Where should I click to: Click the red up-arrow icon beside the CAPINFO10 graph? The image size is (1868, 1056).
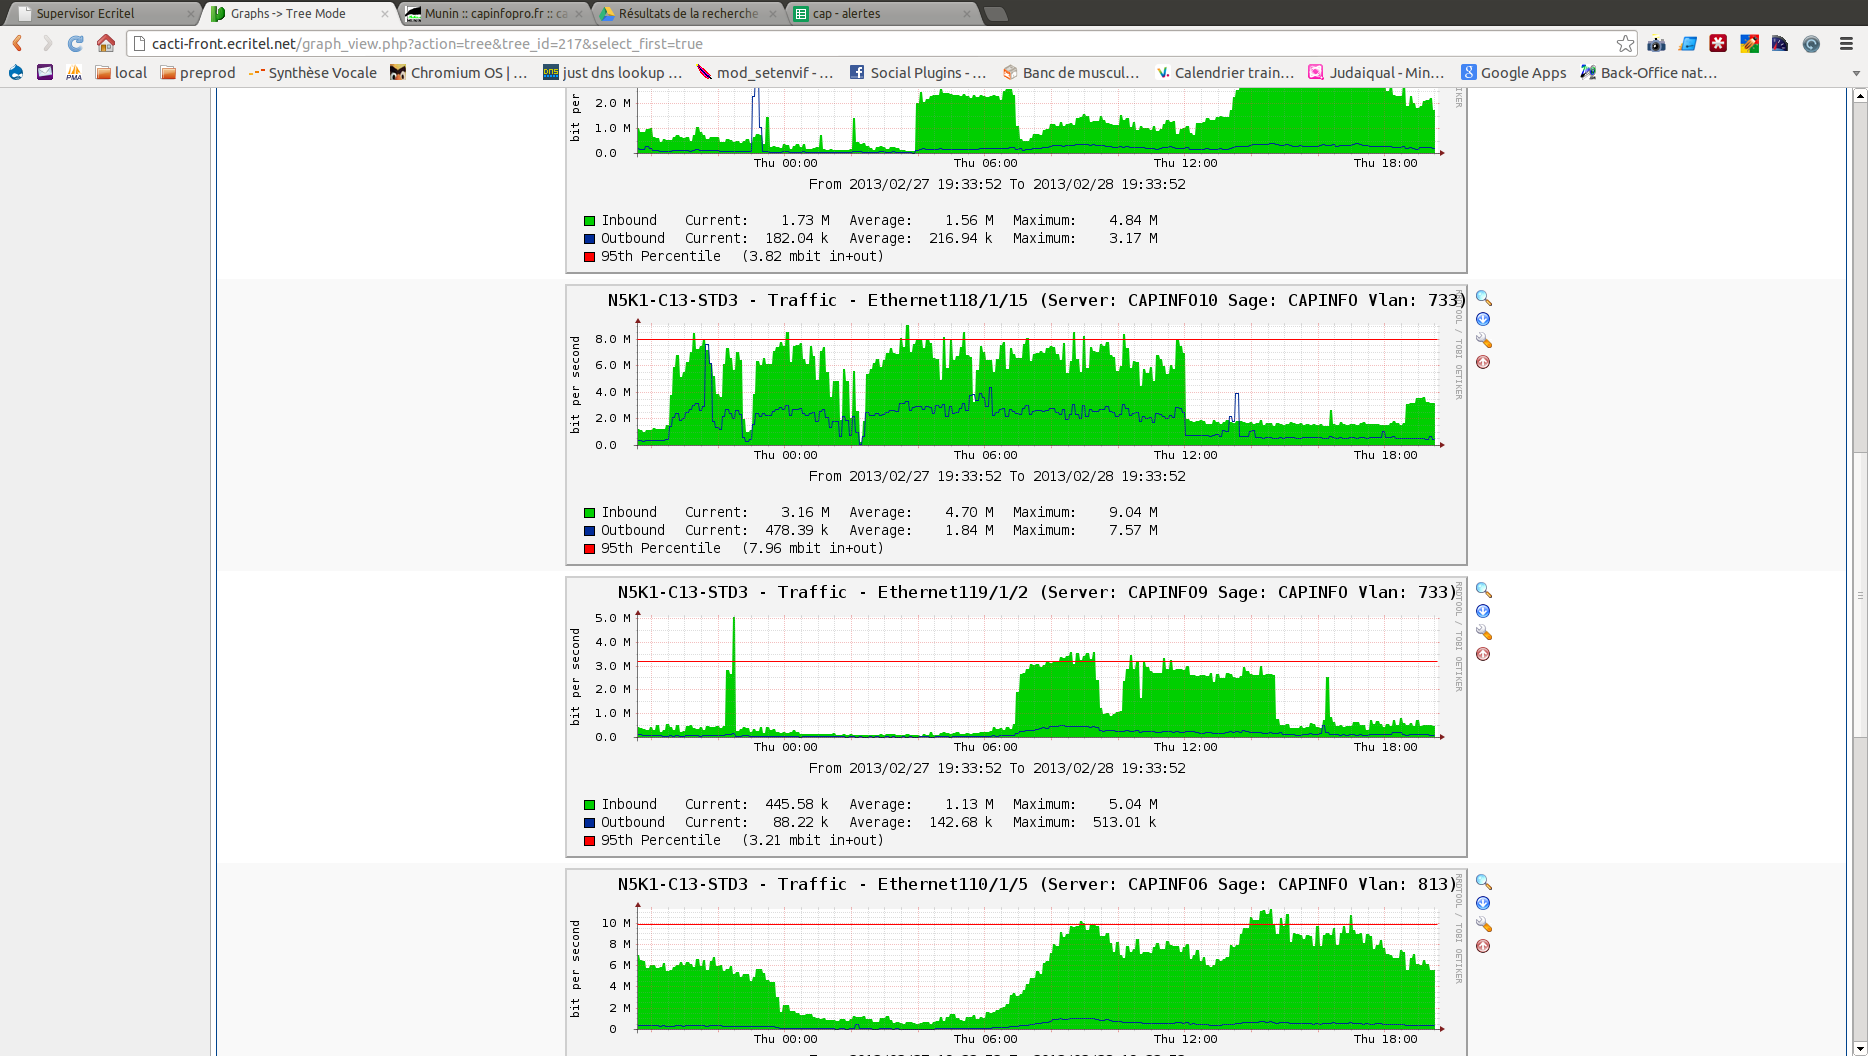1483,362
